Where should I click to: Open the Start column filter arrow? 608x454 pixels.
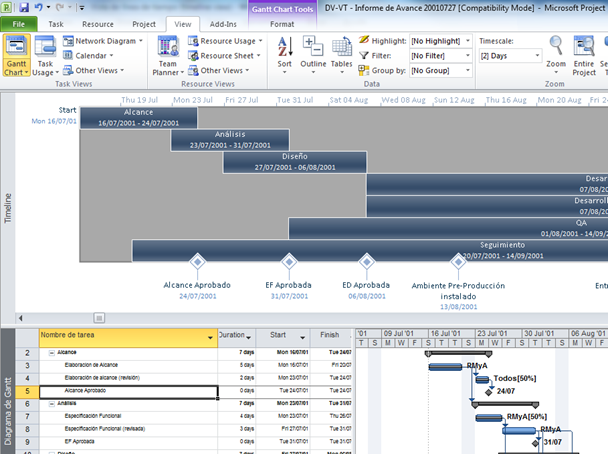[302, 338]
